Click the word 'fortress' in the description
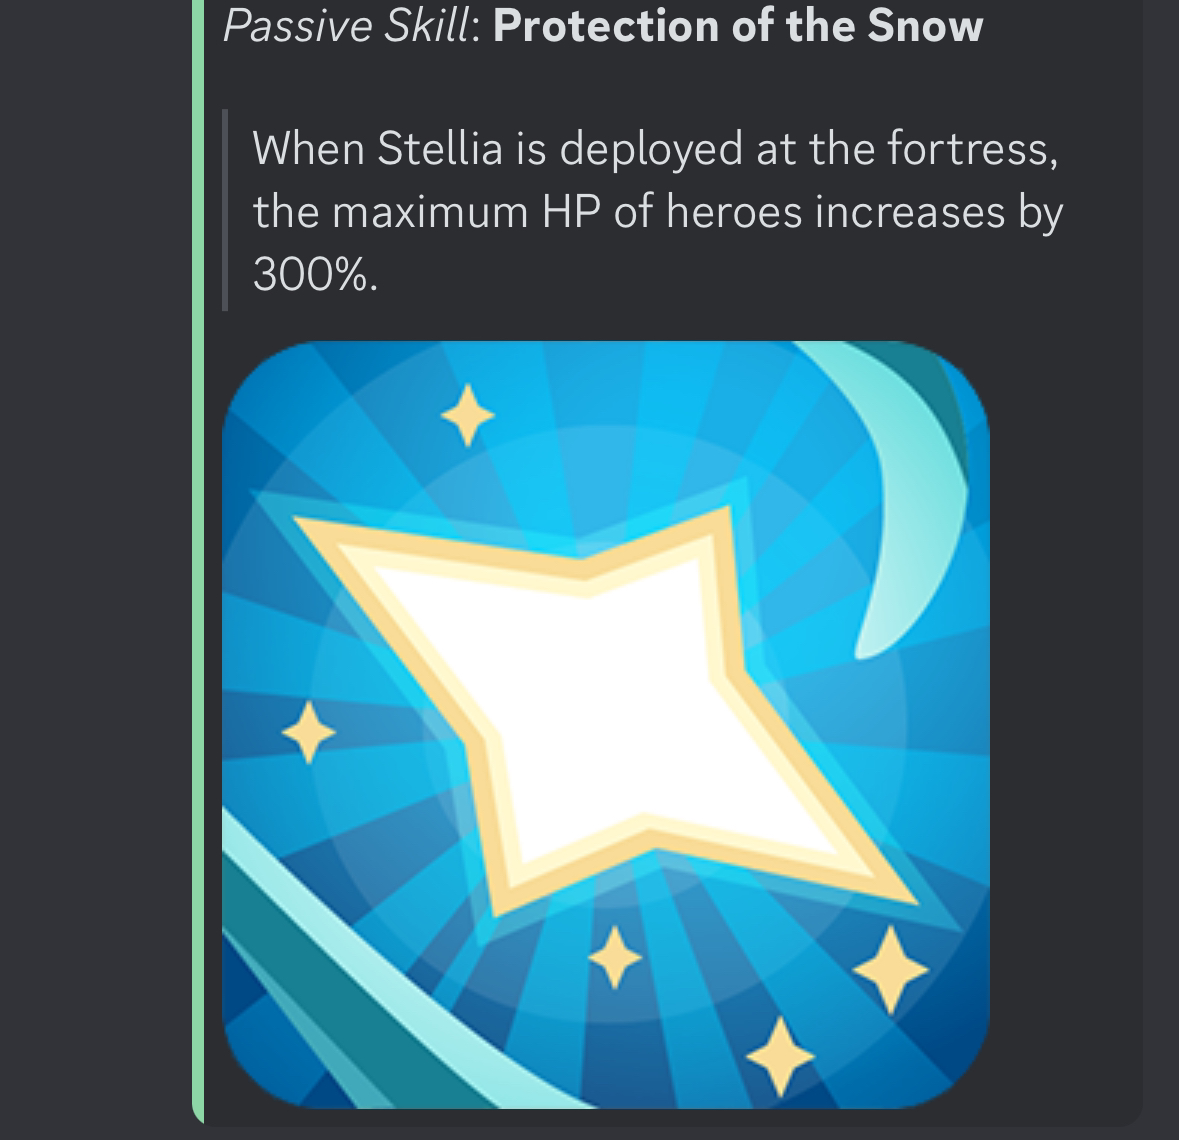Image resolution: width=1179 pixels, height=1140 pixels. (966, 148)
